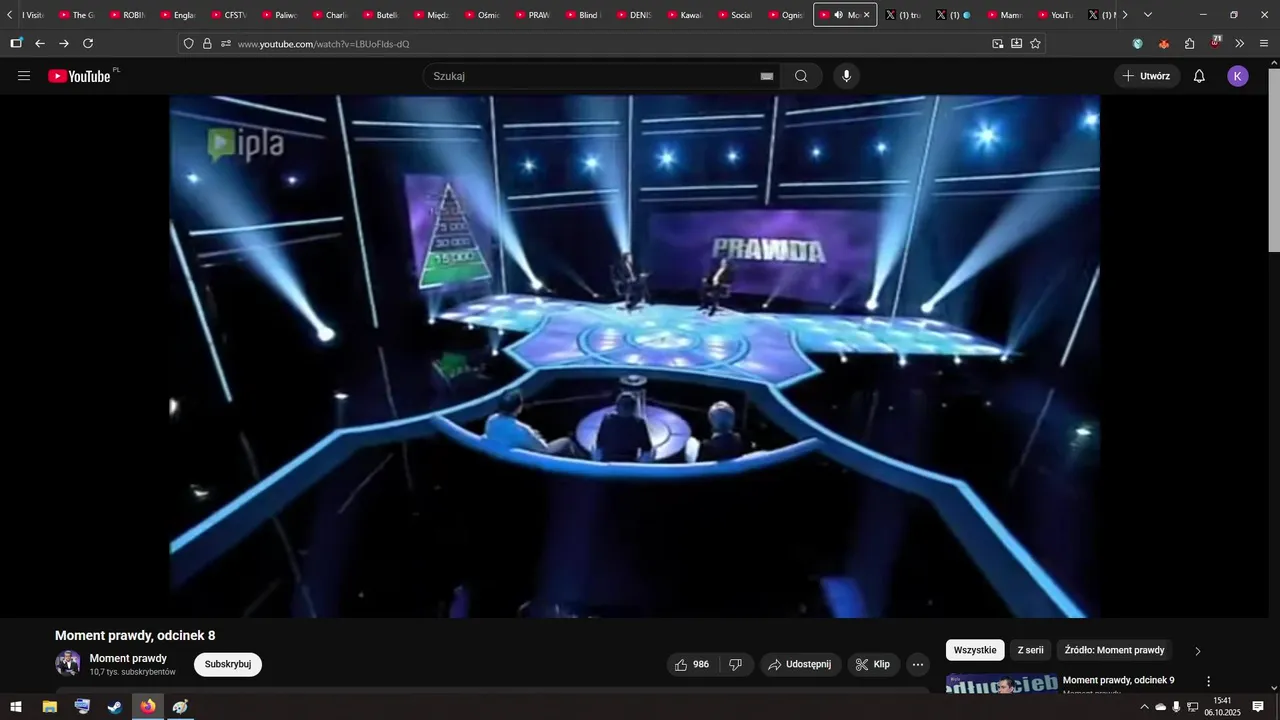This screenshot has width=1280, height=720.
Task: Open Steam from taskbar
Action: 115,707
